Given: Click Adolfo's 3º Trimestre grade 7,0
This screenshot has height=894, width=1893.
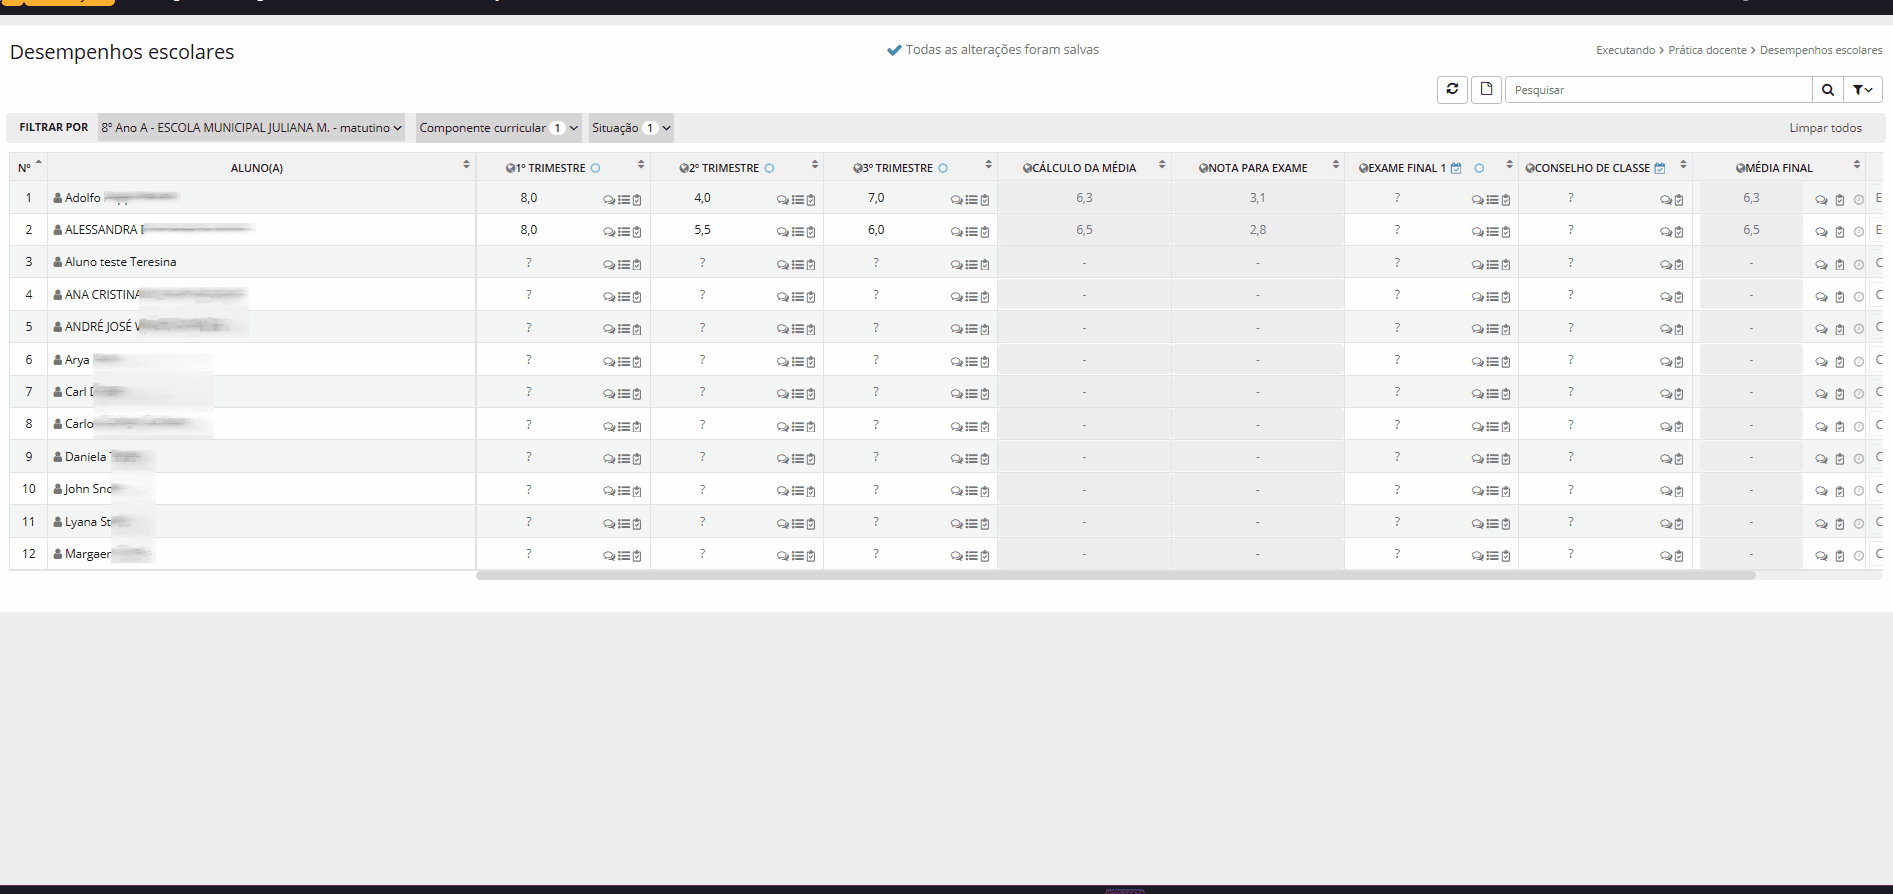Looking at the screenshot, I should coord(876,198).
